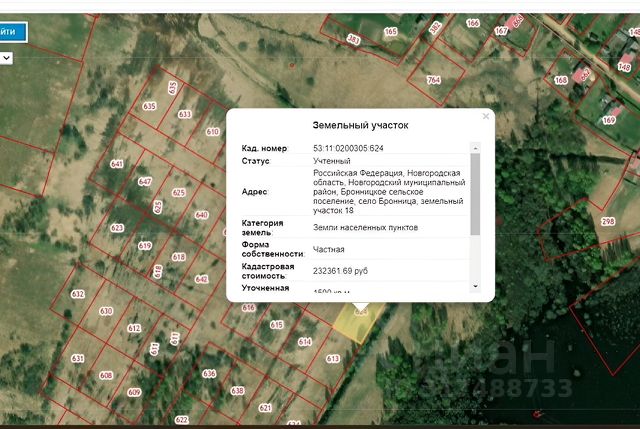This screenshot has height=429, width=640.
Task: Select parcel 165 on the map
Action: pyautogui.click(x=391, y=31)
